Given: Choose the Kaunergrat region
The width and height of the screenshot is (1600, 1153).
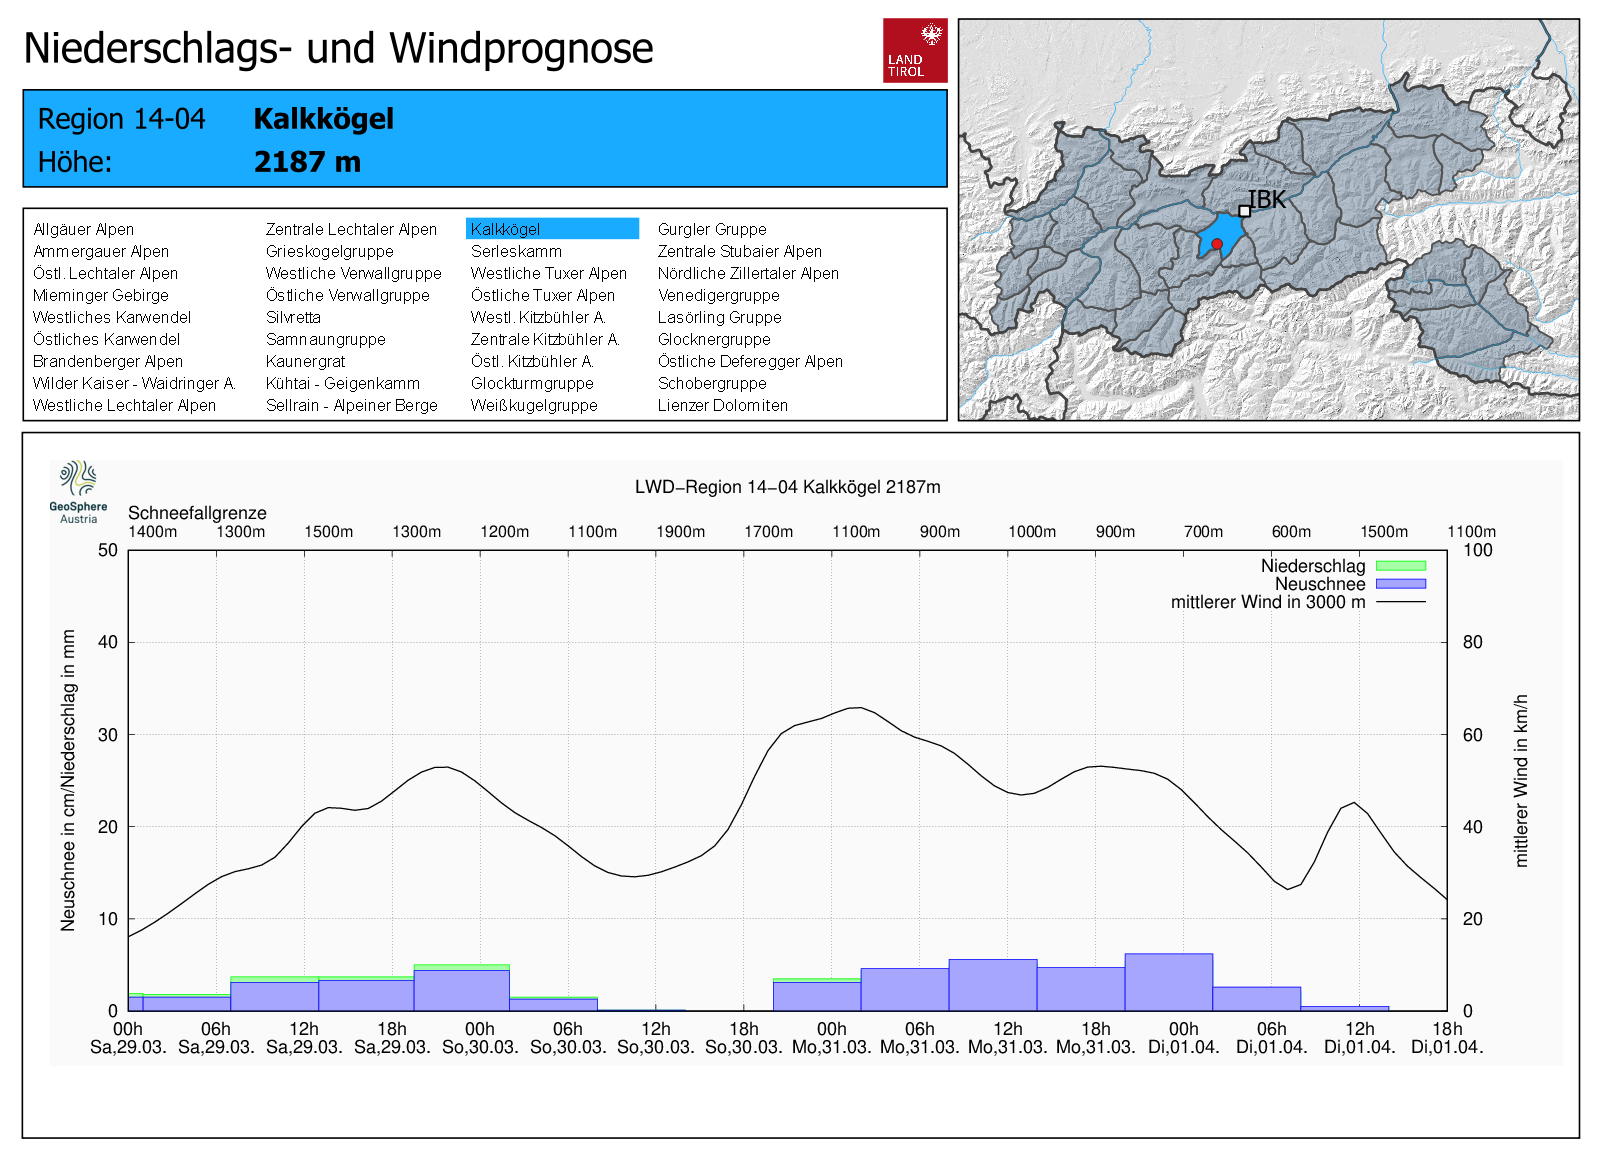Looking at the screenshot, I should pos(305,361).
